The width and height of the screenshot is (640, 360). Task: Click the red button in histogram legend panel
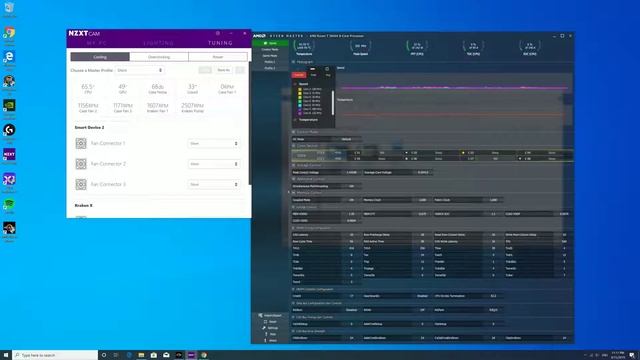click(x=299, y=75)
